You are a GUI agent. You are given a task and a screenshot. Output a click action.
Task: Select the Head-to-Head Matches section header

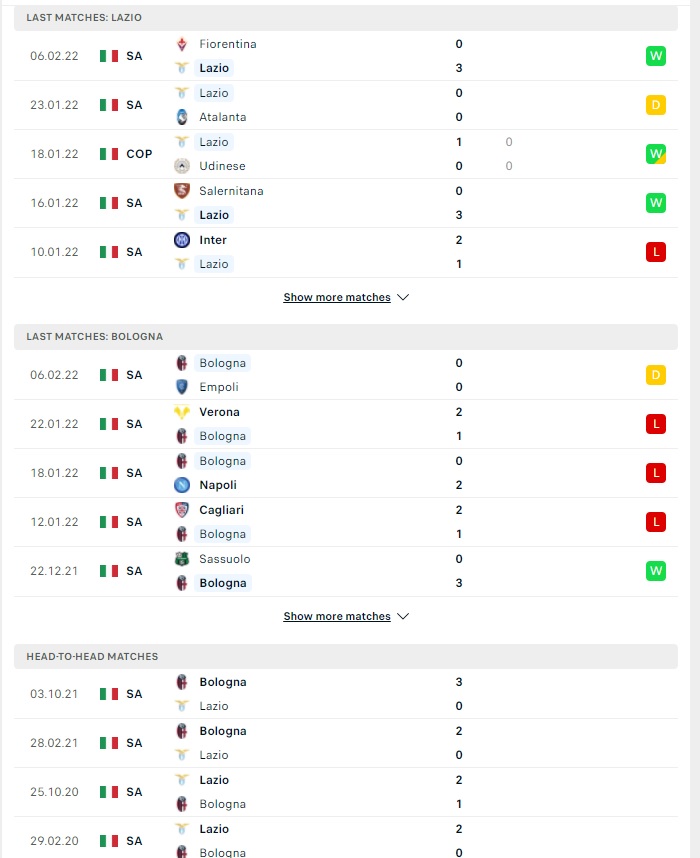point(346,656)
